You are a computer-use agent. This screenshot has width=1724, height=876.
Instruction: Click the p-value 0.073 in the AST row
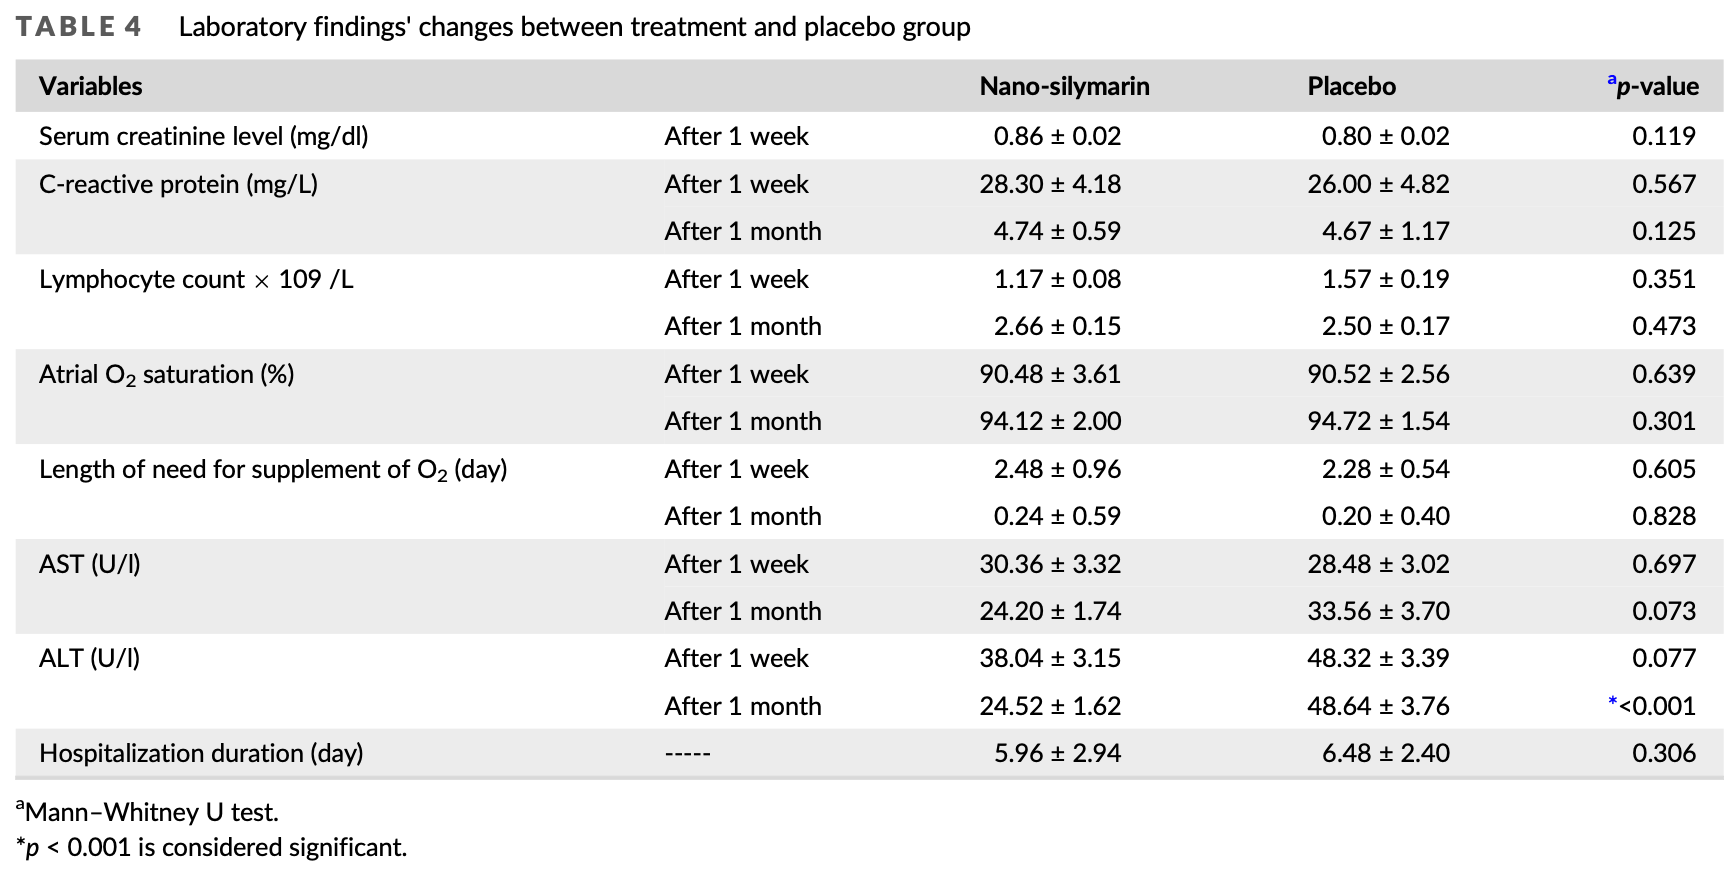(x=1664, y=611)
